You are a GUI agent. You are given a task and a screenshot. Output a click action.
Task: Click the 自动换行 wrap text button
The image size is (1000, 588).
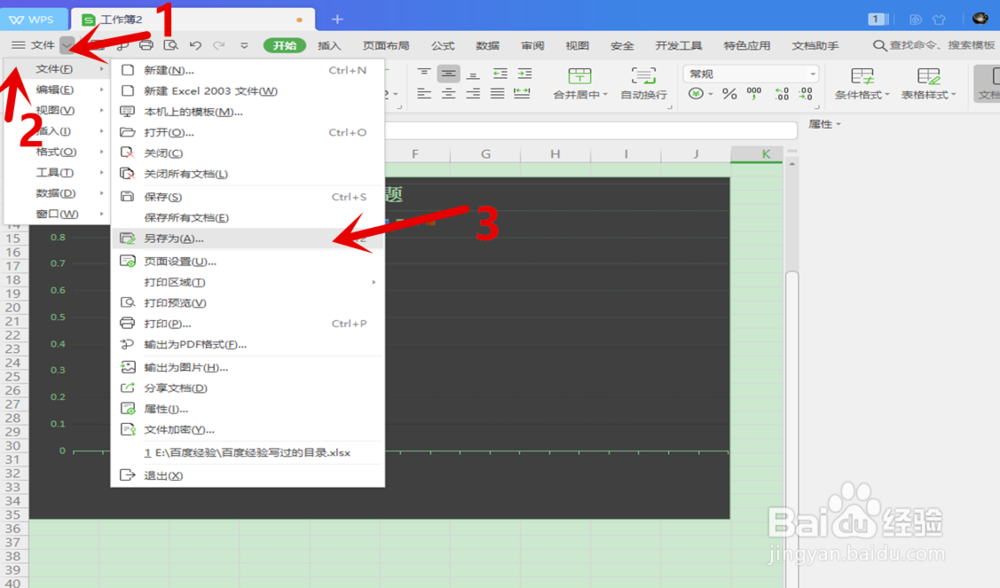(643, 84)
